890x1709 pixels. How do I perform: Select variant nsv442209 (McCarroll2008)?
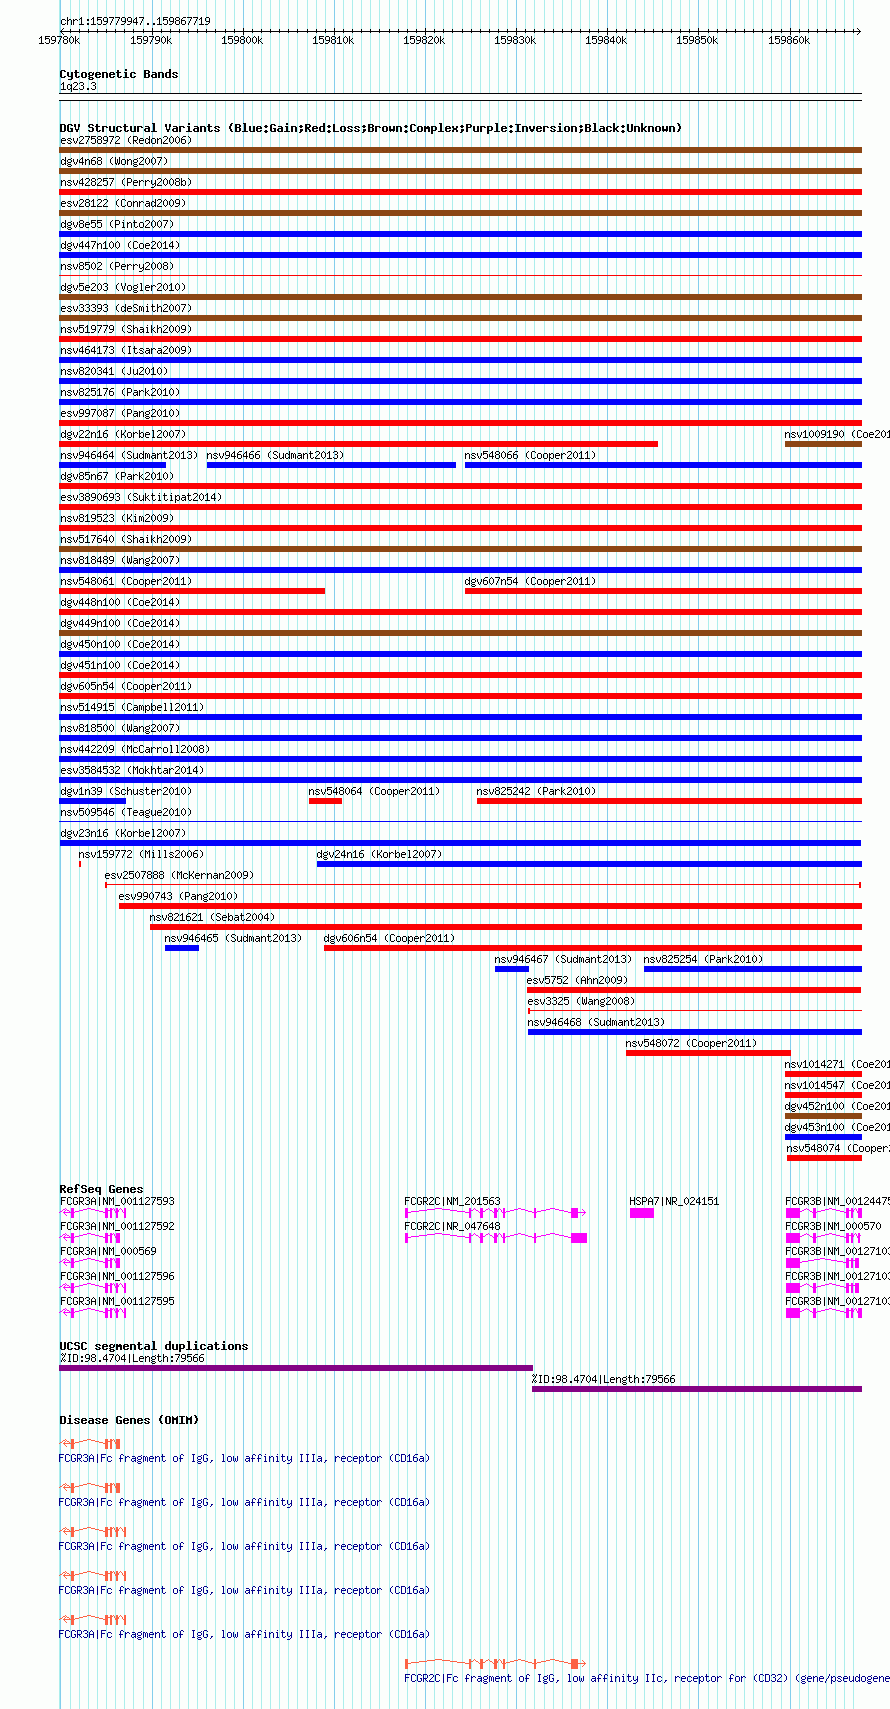[x=135, y=749]
